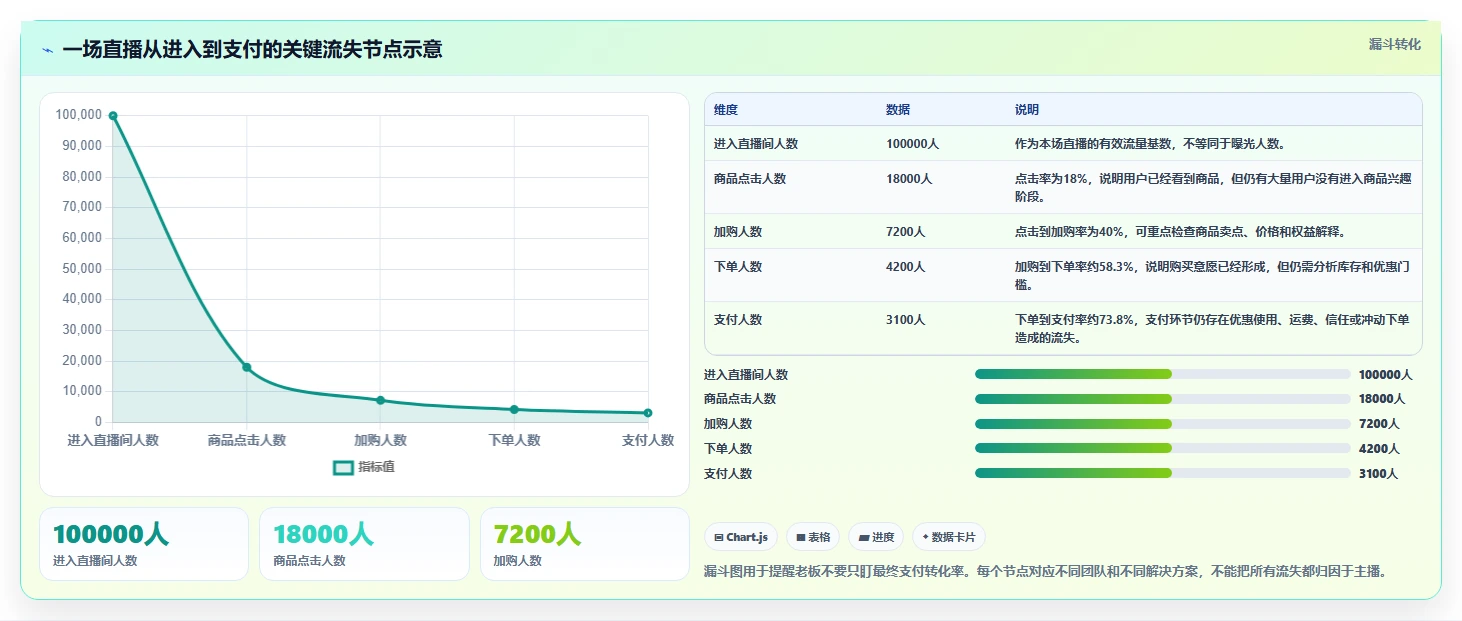Open the 100000人 进入直播间人数 summary card
Image resolution: width=1462 pixels, height=621 pixels.
[x=144, y=544]
